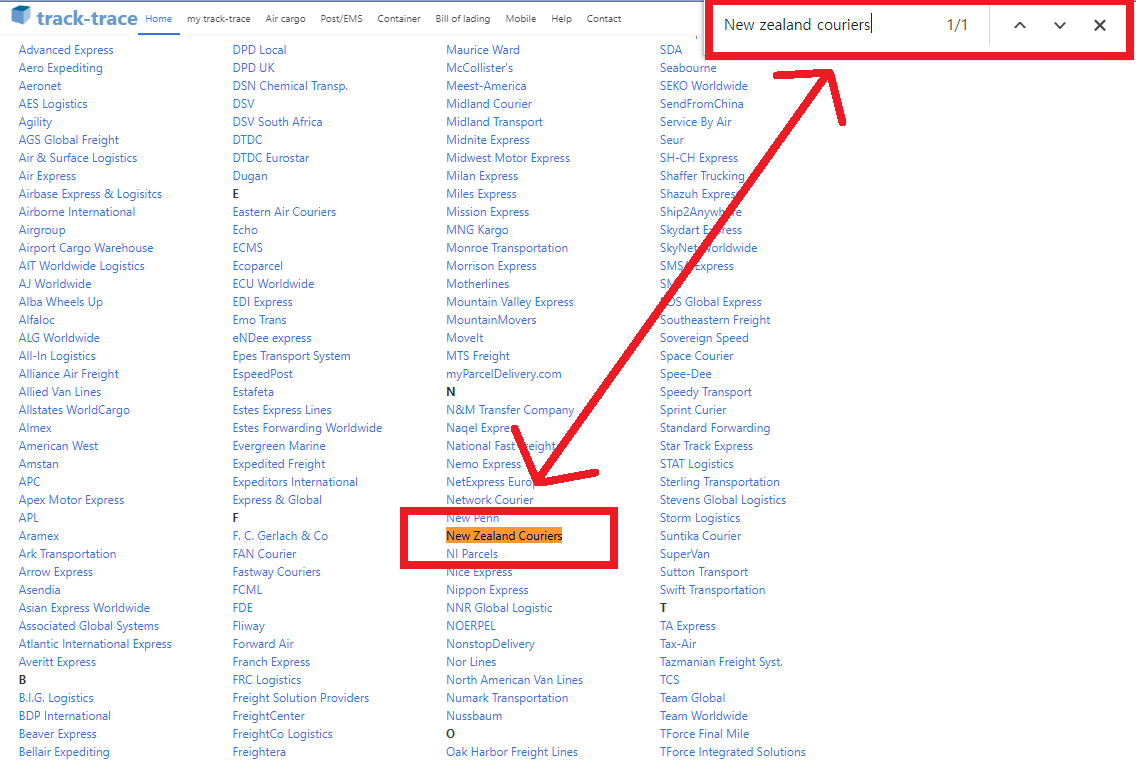Open the Star Track Express link
Viewport: 1136px width, 761px height.
[706, 446]
